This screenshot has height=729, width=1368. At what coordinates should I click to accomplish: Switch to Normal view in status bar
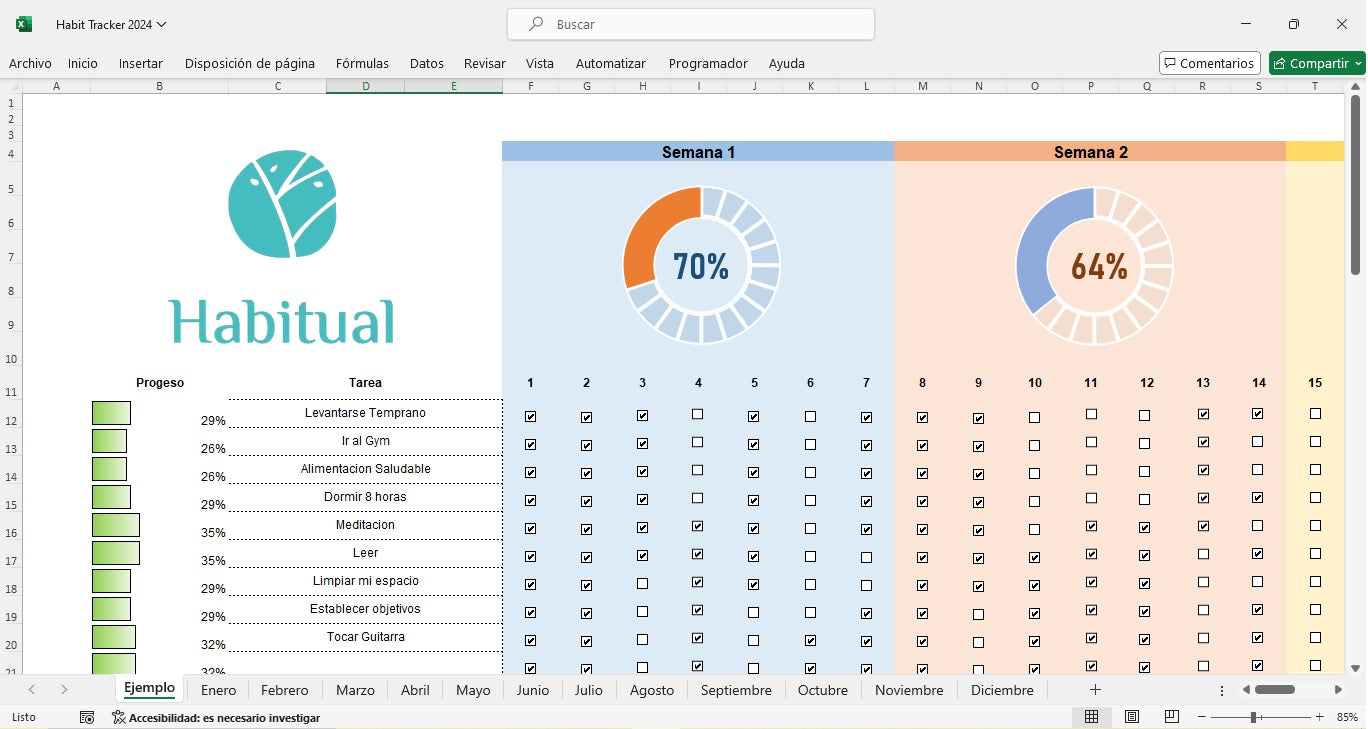point(1092,717)
